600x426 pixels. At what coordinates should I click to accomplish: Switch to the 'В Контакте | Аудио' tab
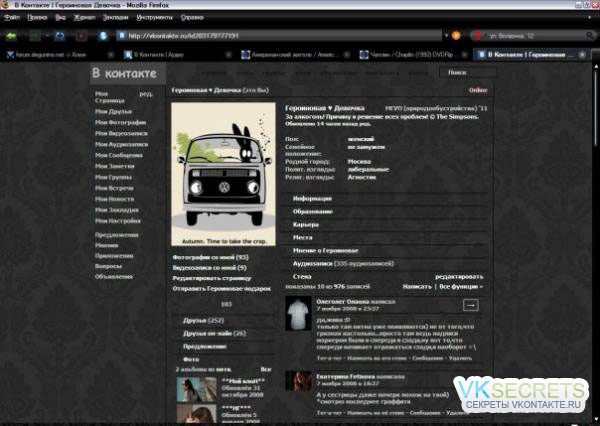pyautogui.click(x=176, y=55)
